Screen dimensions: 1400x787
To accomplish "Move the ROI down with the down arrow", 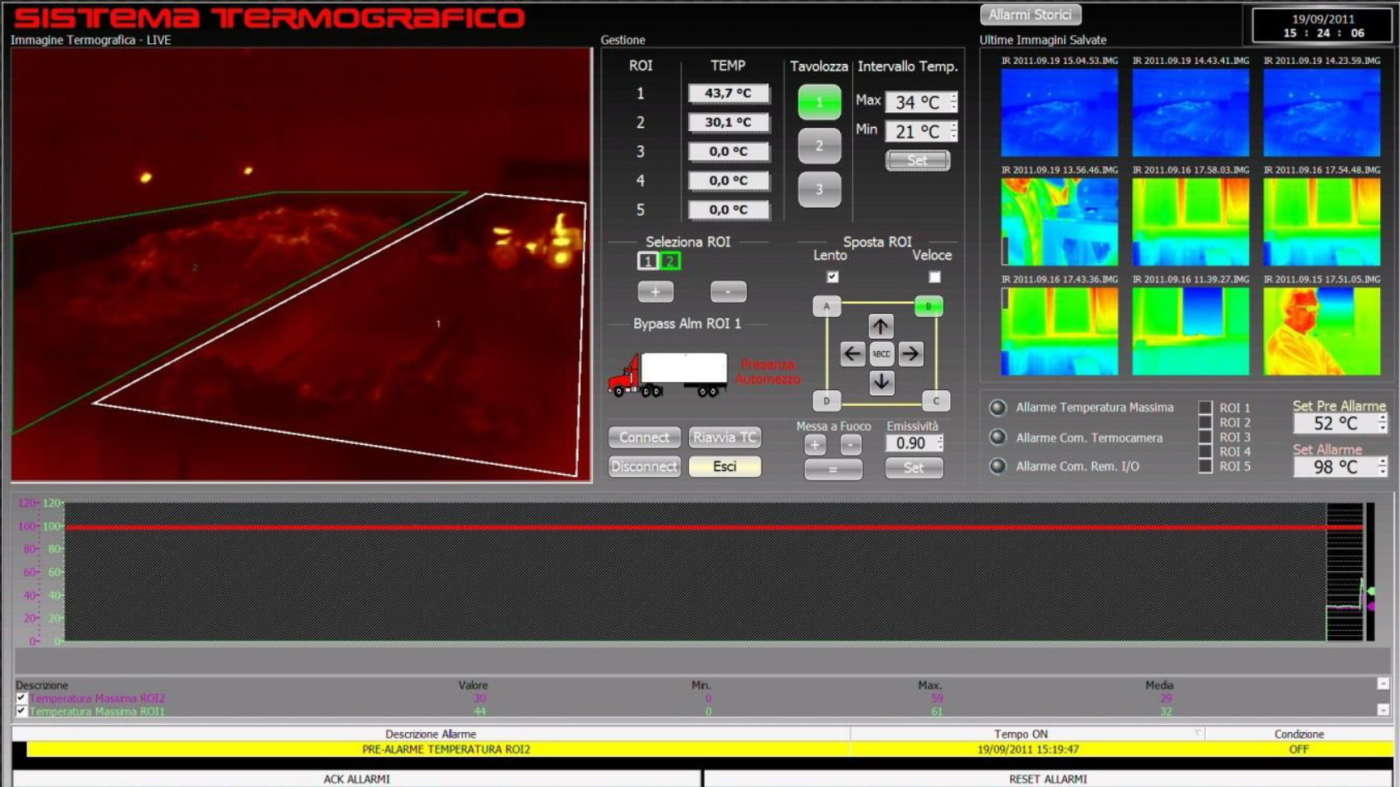I will tap(881, 381).
